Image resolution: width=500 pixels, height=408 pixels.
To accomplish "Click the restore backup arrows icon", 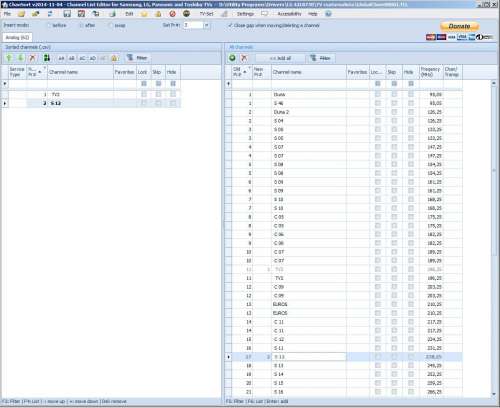I will (50, 14).
